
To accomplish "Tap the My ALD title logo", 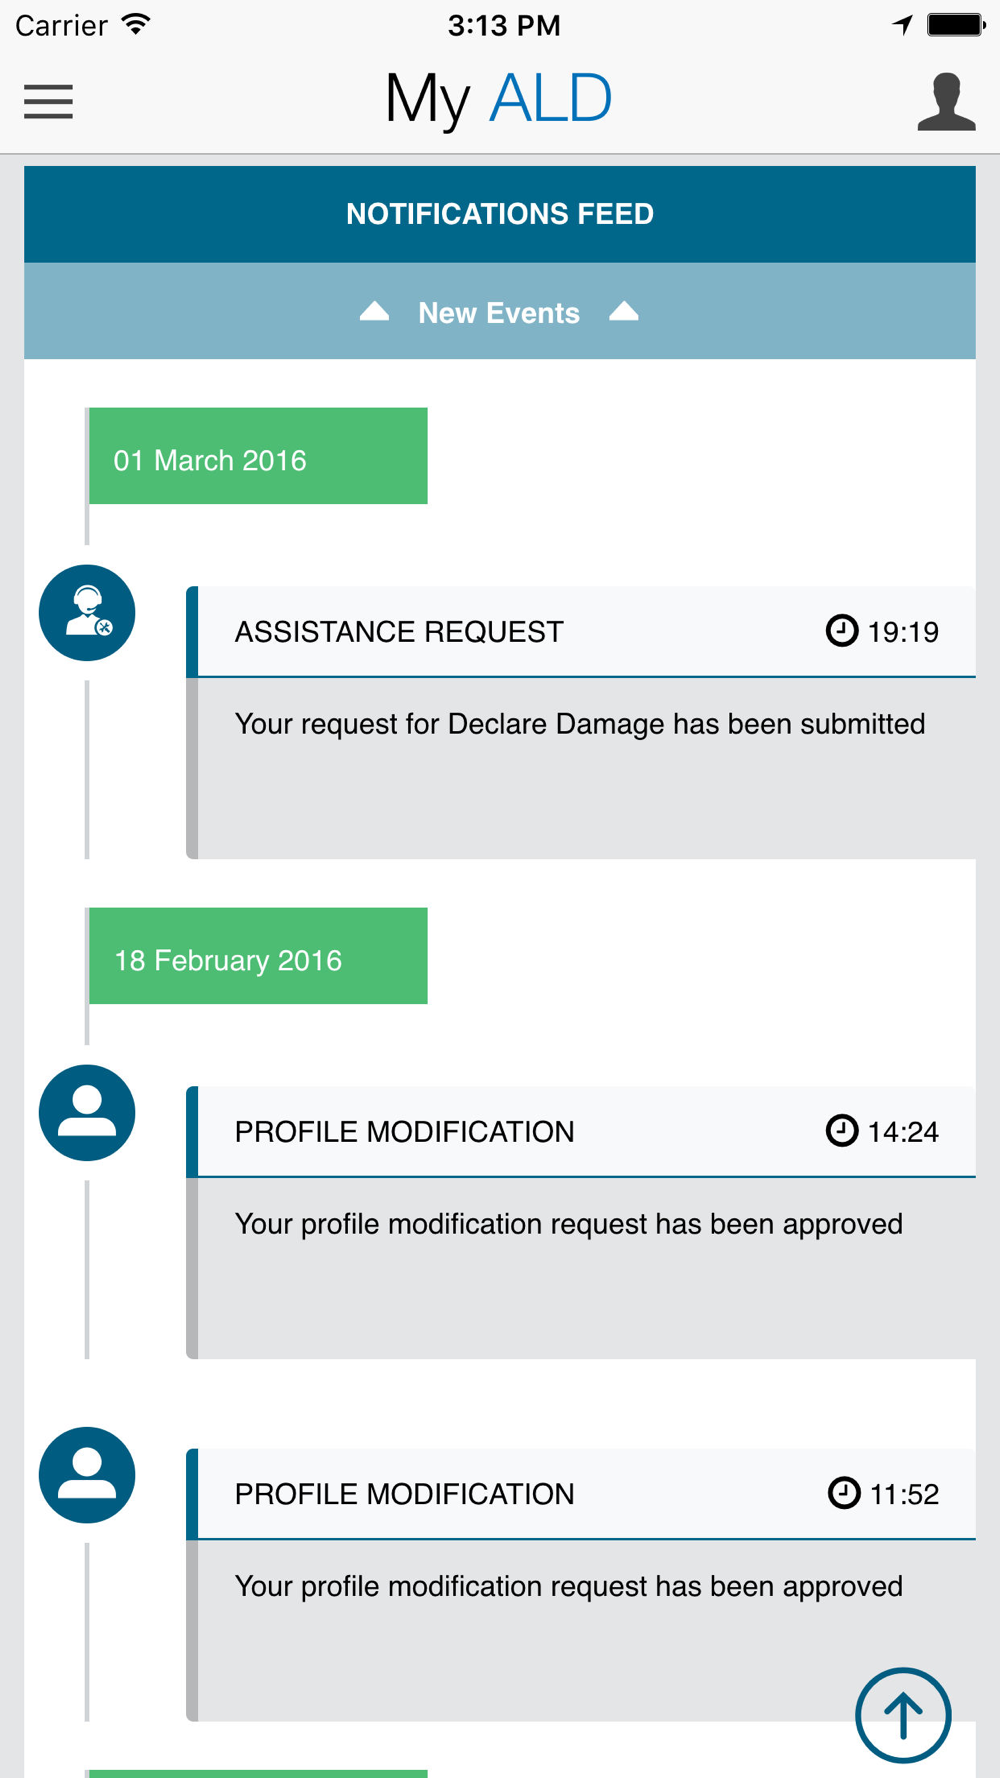I will [498, 100].
